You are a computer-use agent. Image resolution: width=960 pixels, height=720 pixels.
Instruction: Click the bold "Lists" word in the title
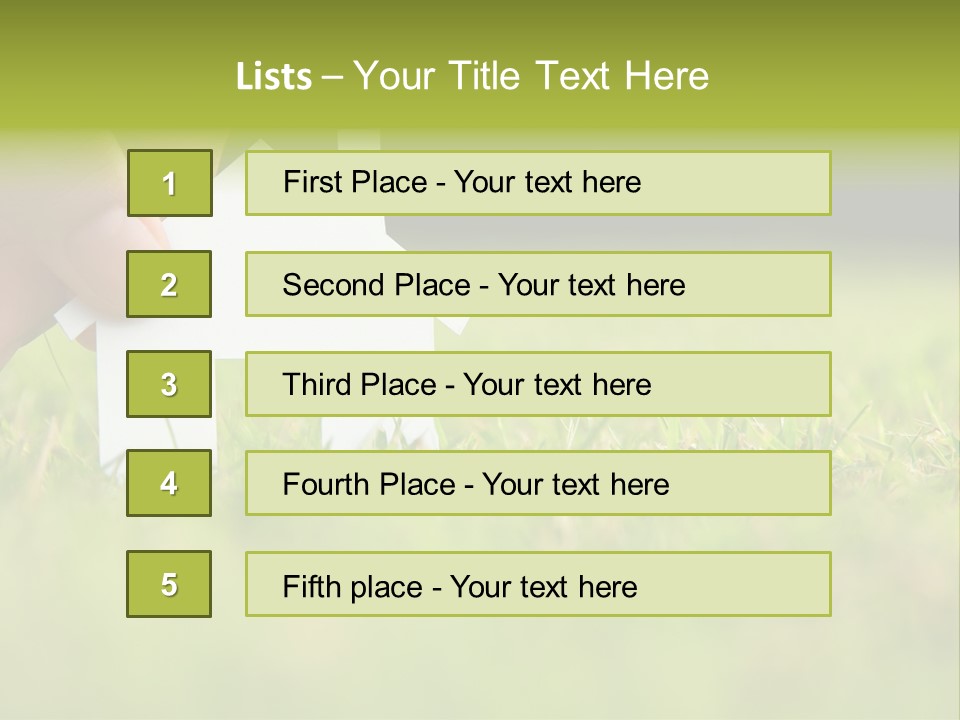pos(273,77)
